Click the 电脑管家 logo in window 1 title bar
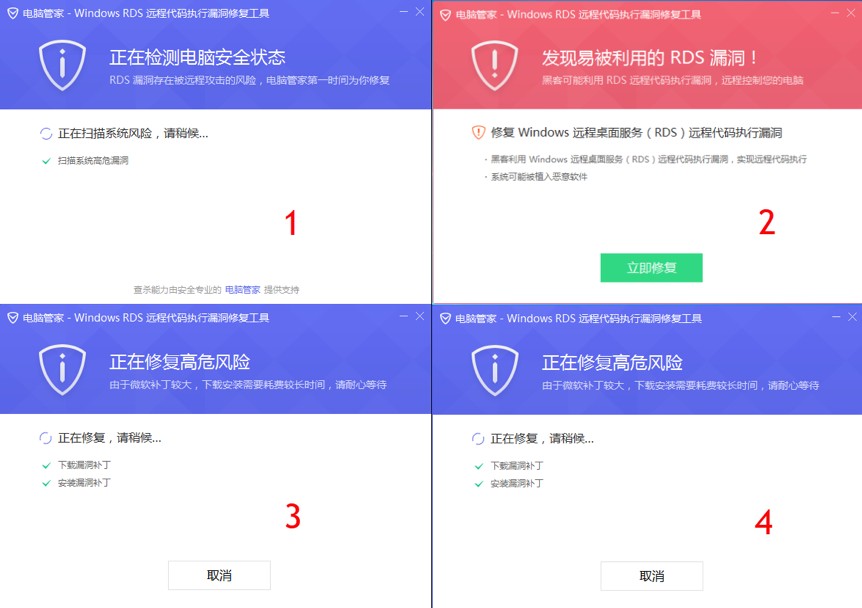The width and height of the screenshot is (862, 608). (13, 13)
